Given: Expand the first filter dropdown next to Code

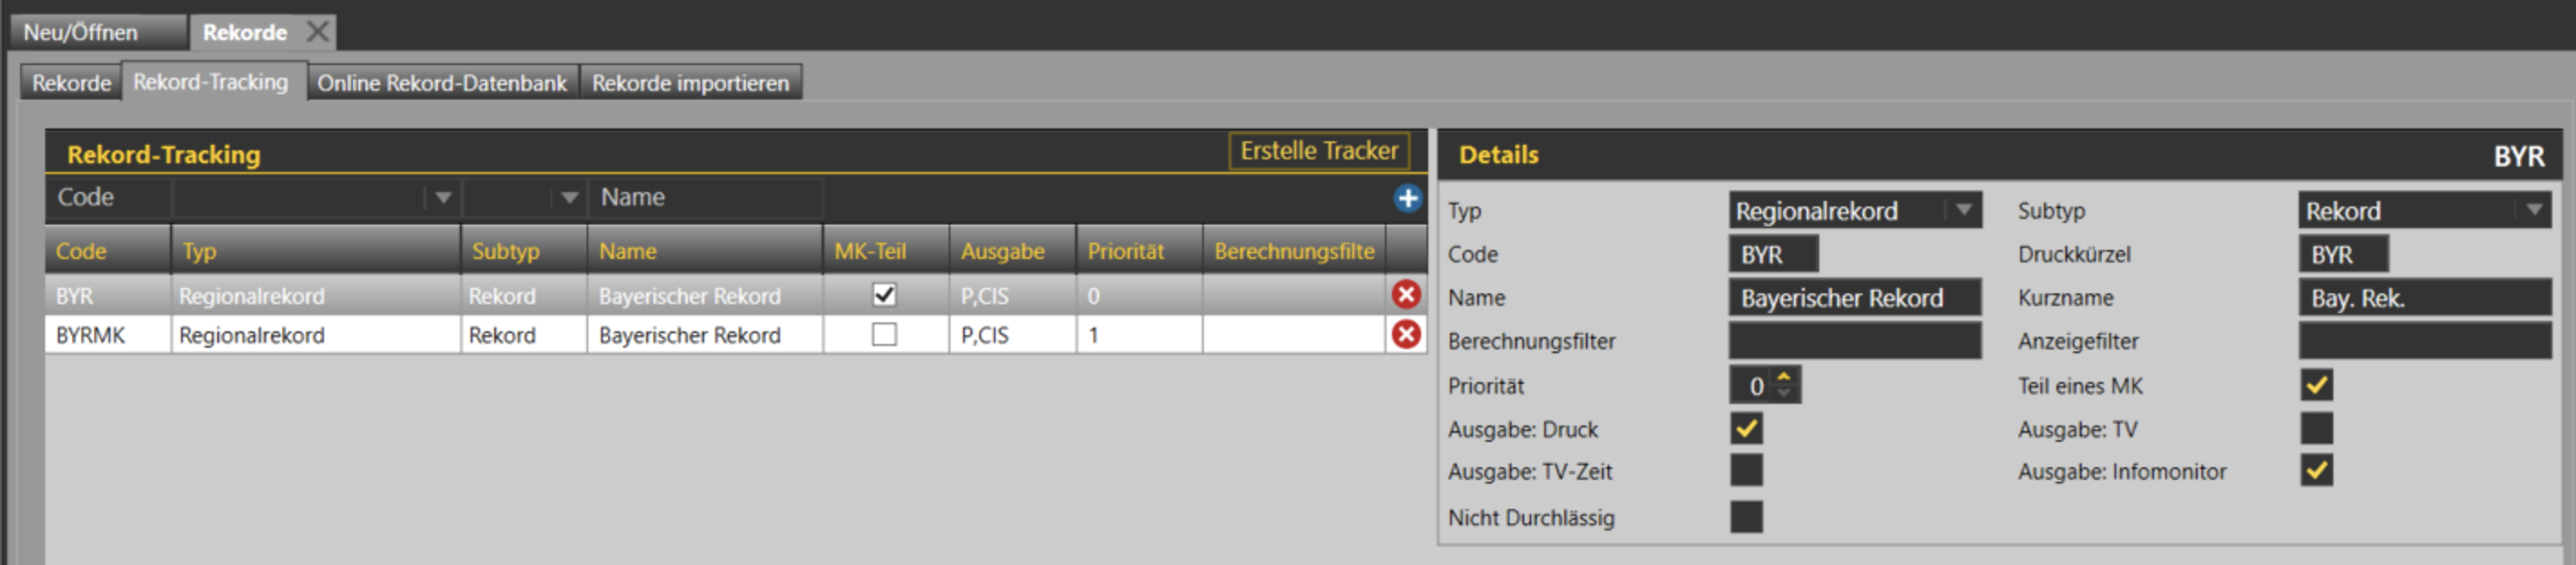Looking at the screenshot, I should coord(442,198).
